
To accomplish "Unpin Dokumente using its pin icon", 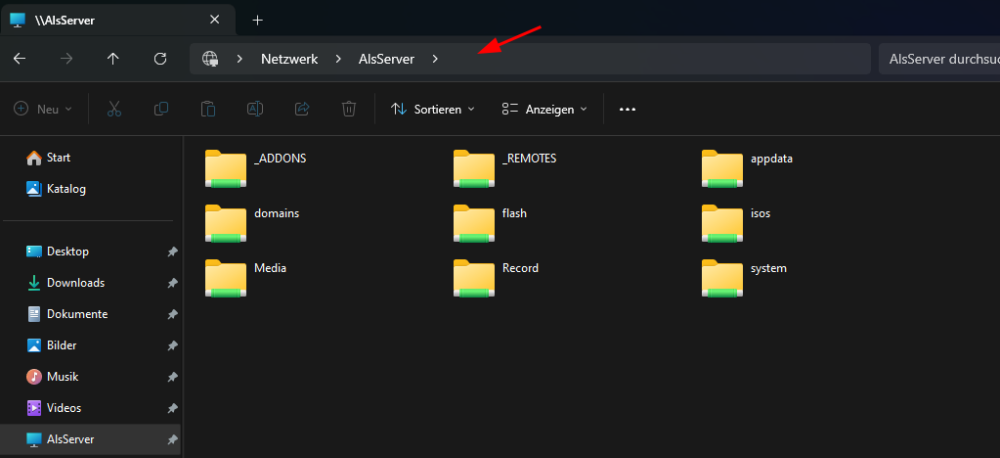I will [x=172, y=314].
